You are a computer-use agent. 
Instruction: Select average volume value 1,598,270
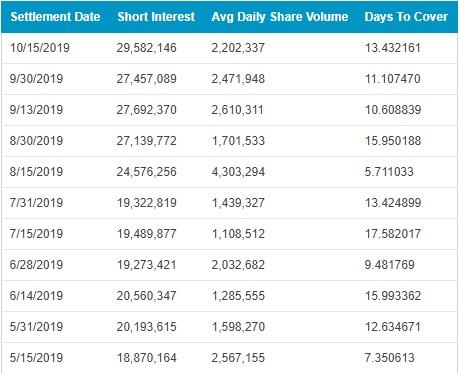click(x=238, y=327)
